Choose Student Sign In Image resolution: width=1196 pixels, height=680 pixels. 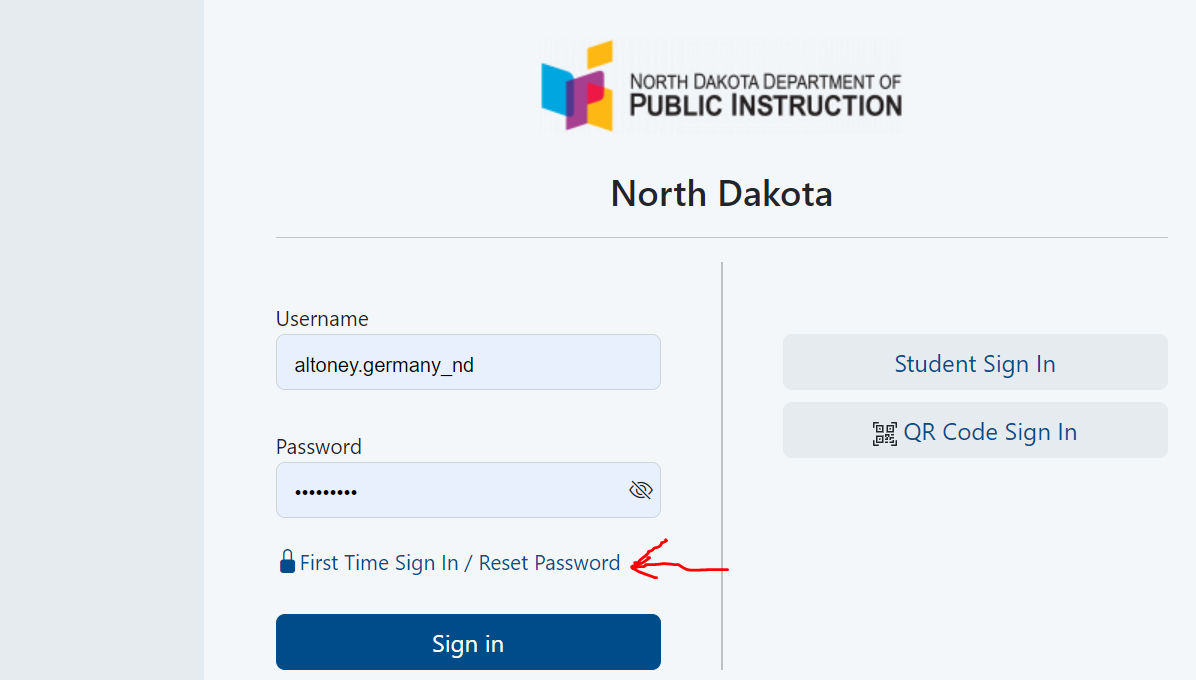pyautogui.click(x=975, y=362)
